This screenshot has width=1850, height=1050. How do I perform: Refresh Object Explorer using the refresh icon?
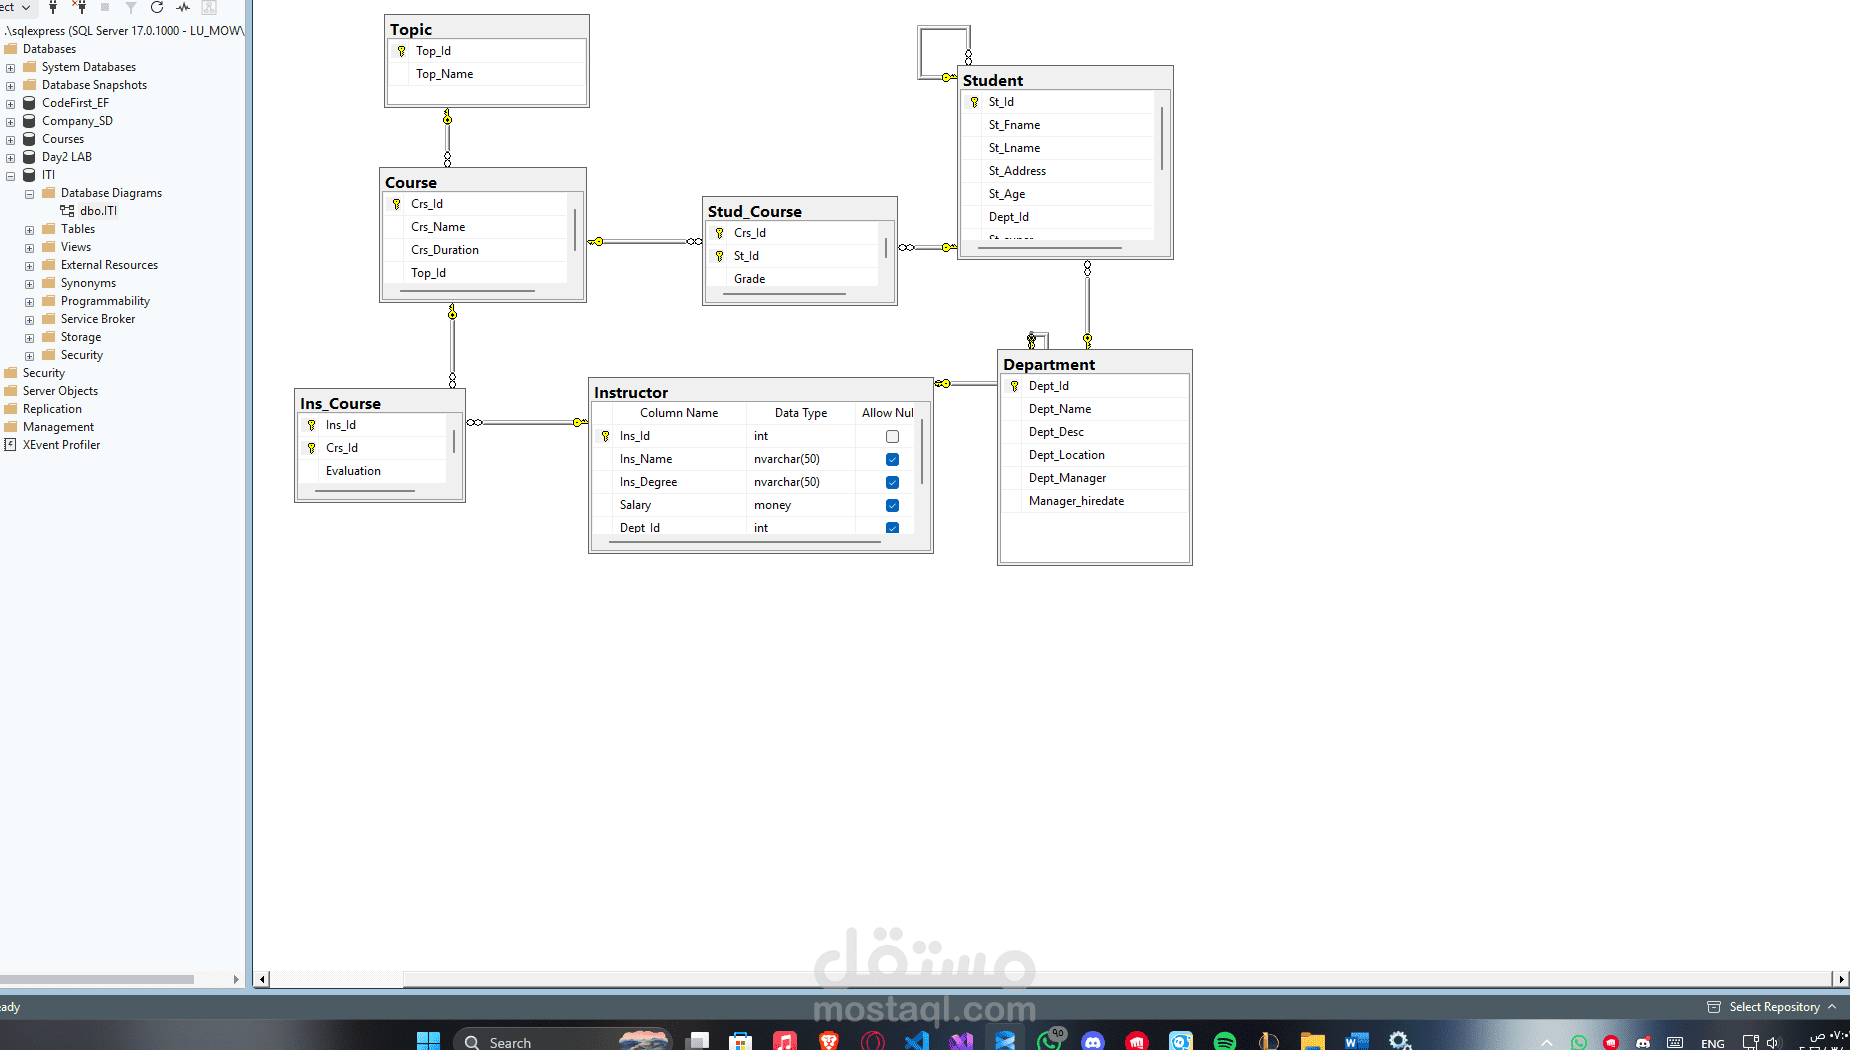click(157, 8)
